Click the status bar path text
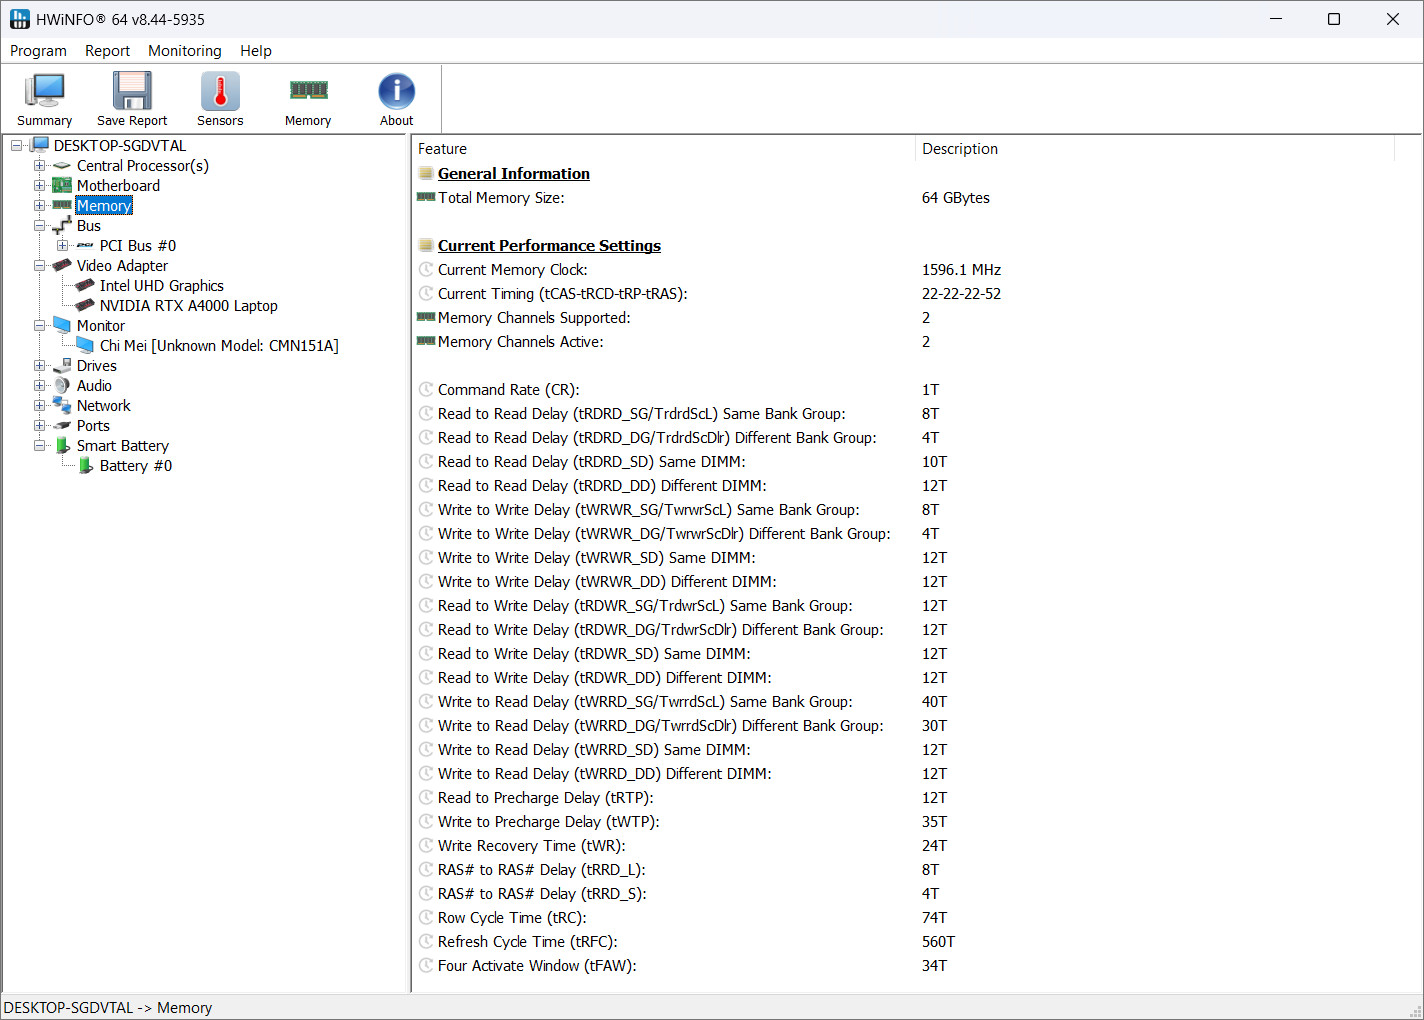The width and height of the screenshot is (1424, 1020). pos(108,1008)
